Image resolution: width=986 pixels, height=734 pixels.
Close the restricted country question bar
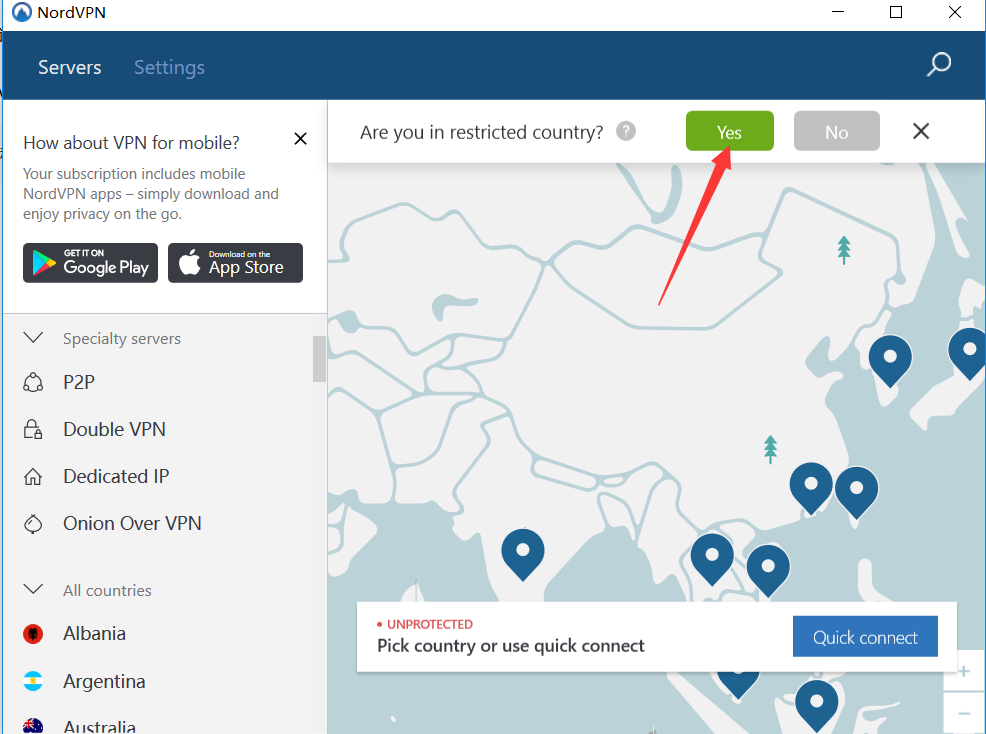pyautogui.click(x=921, y=131)
